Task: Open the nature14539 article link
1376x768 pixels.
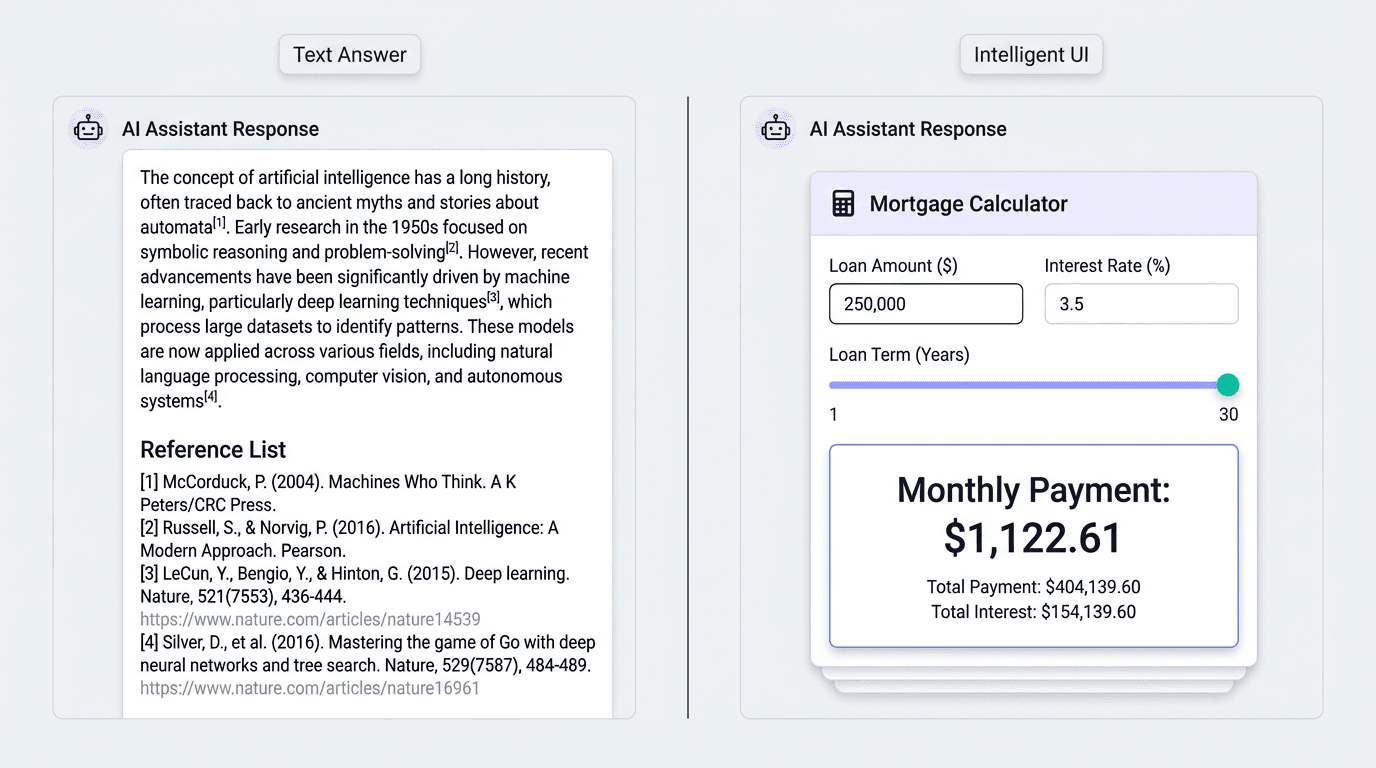Action: (310, 620)
